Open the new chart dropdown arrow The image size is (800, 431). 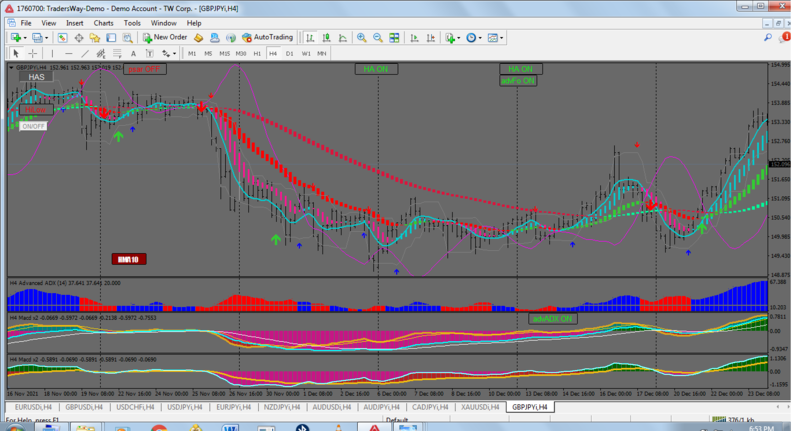tap(25, 37)
